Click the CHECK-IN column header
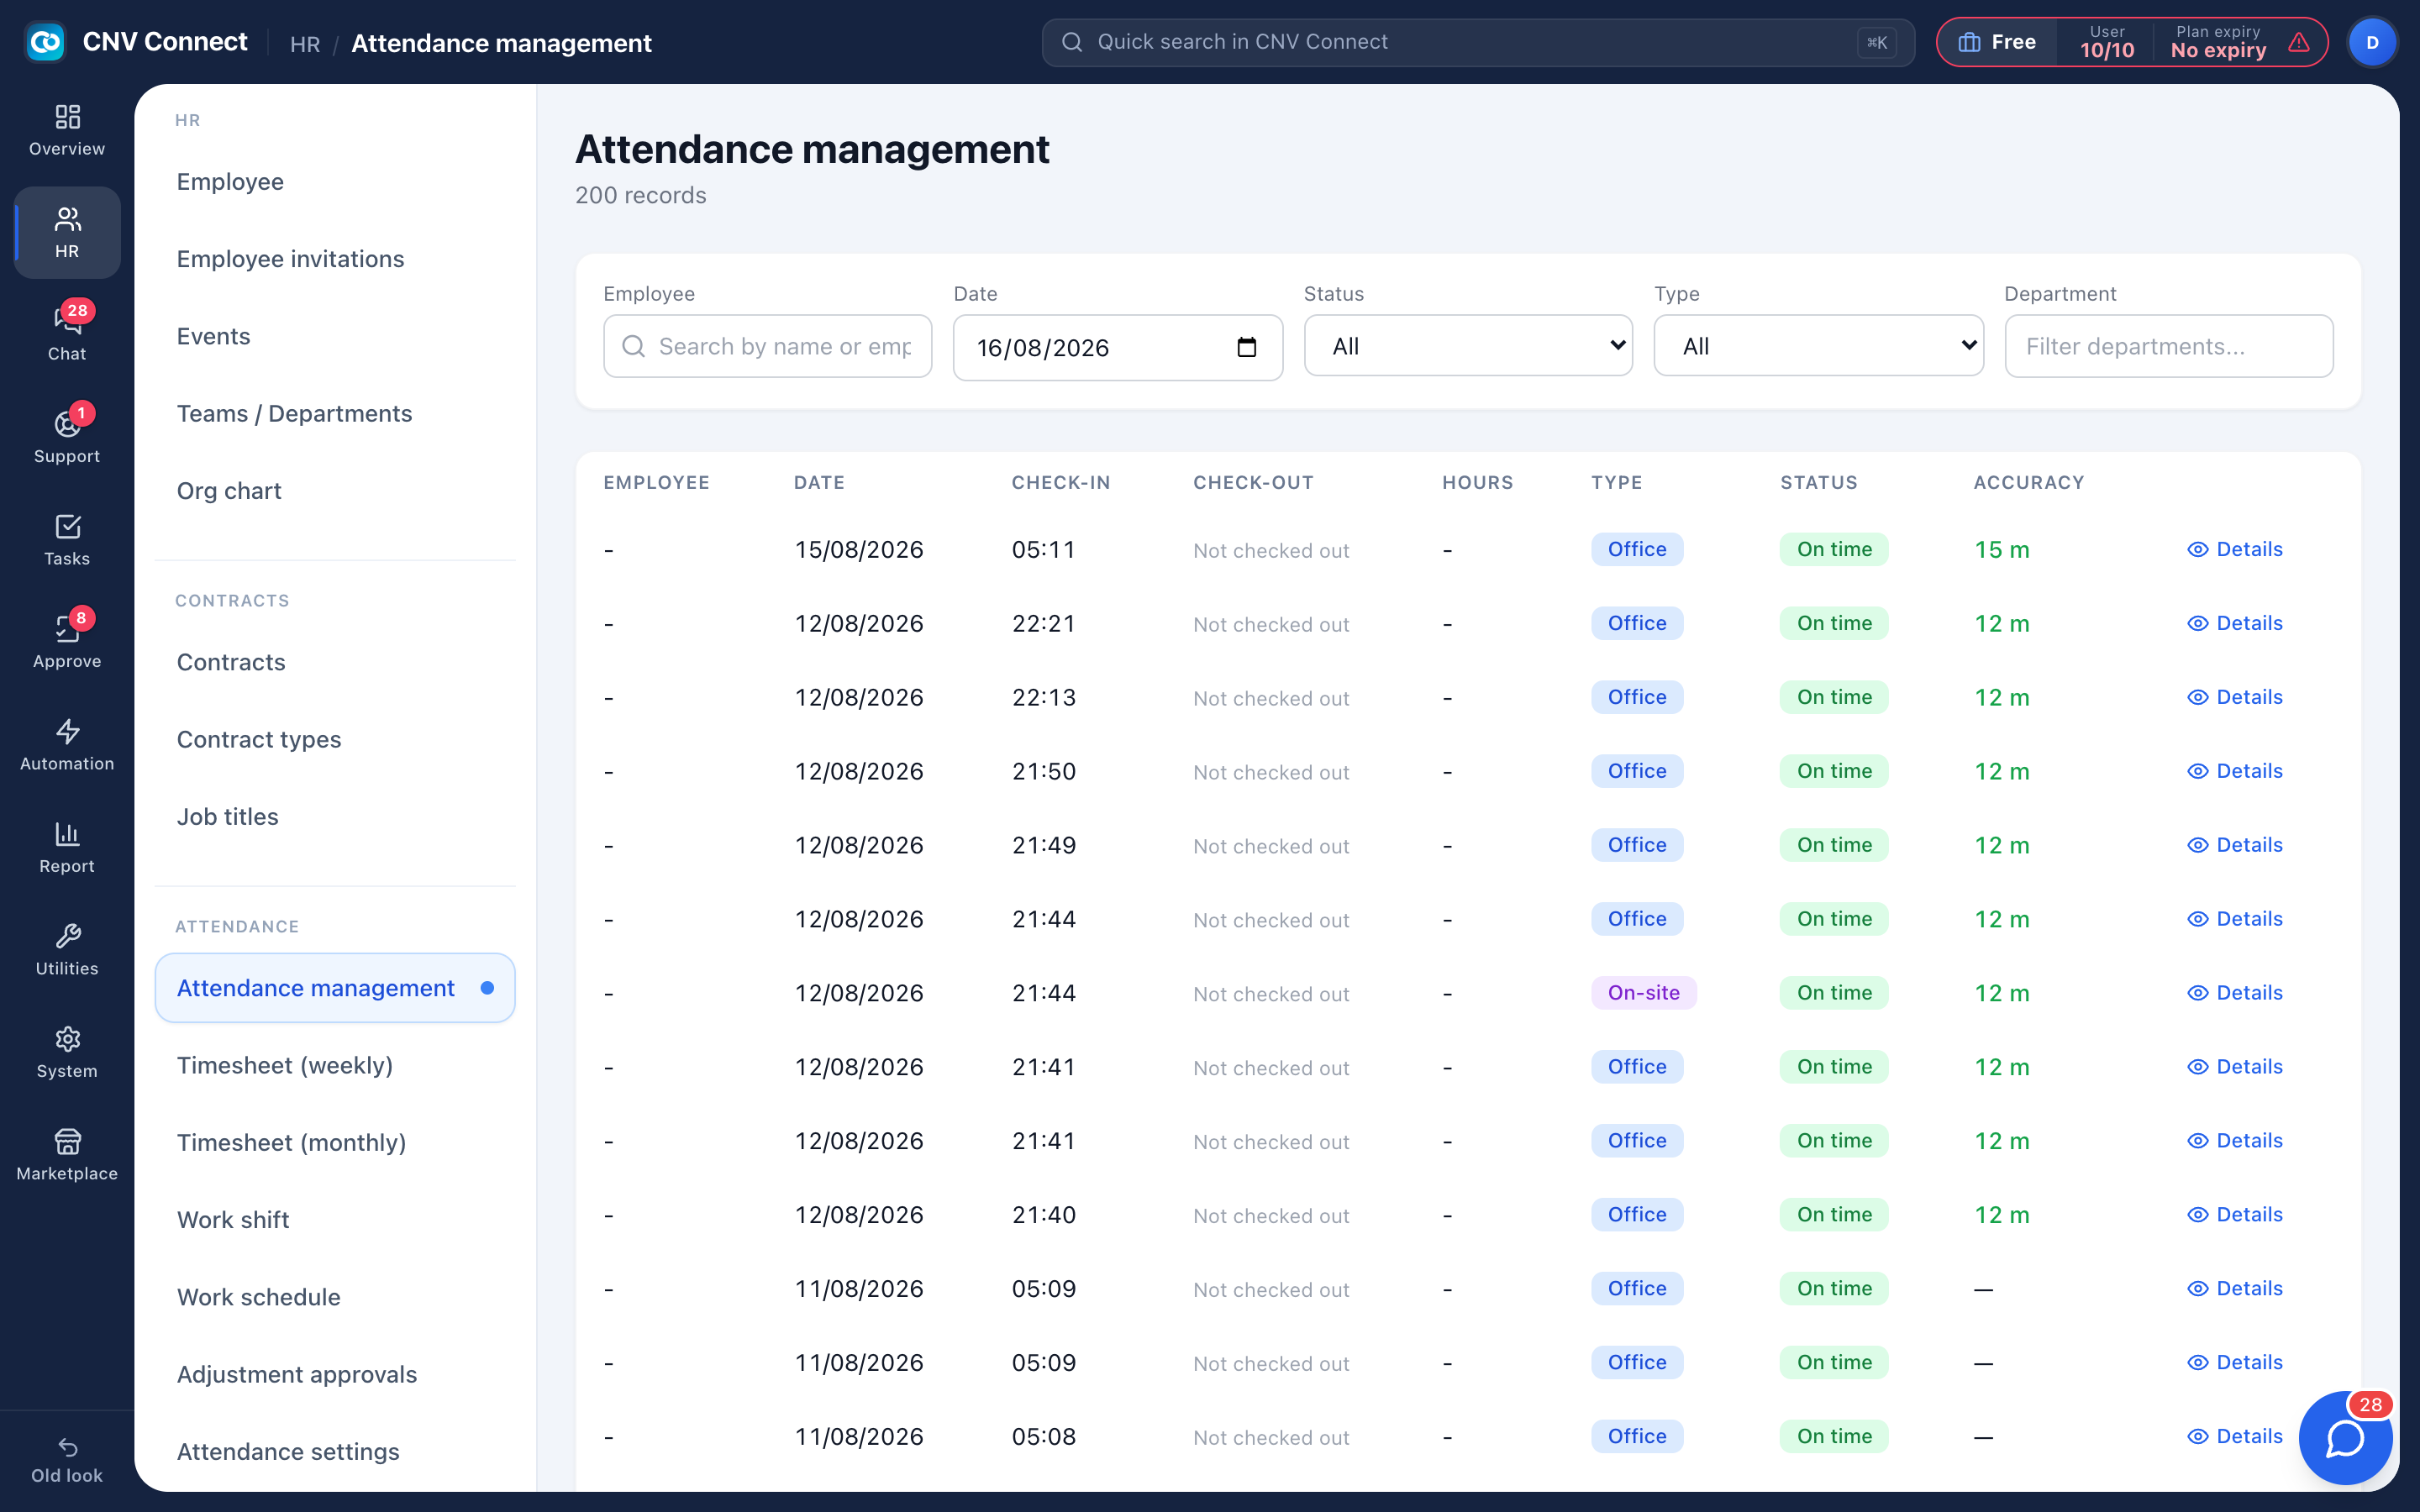Viewport: 2420px width, 1512px height. coord(1061,483)
